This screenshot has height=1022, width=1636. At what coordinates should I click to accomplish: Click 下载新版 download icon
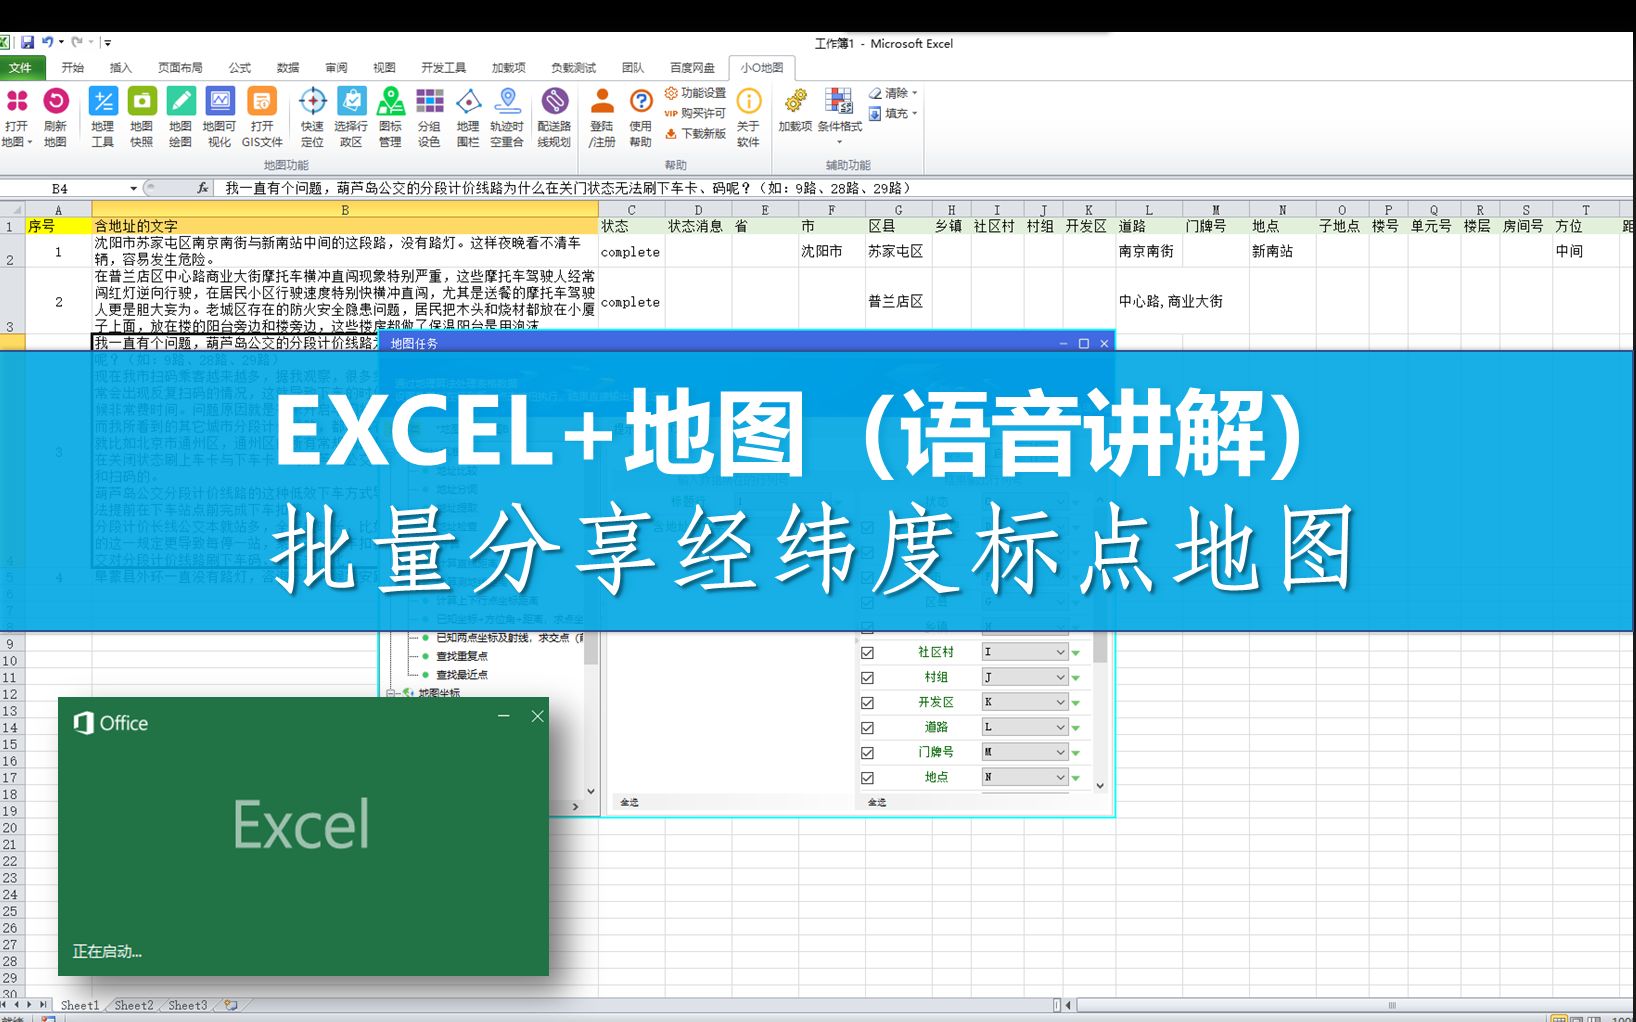click(696, 133)
